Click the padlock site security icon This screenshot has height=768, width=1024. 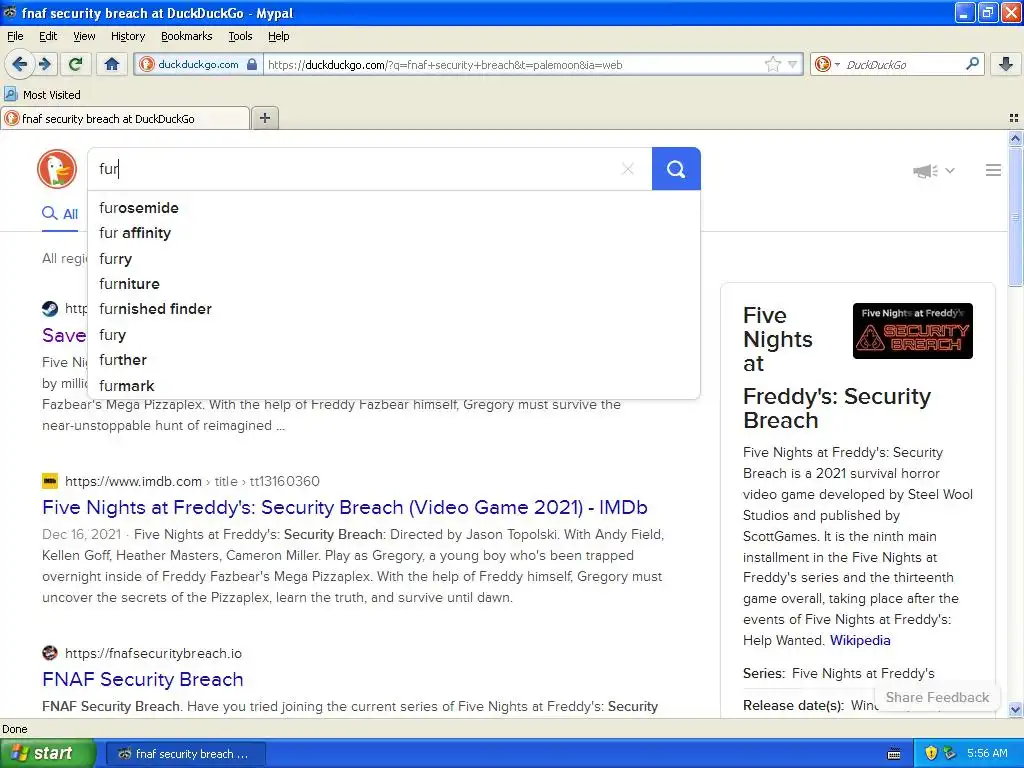point(252,64)
